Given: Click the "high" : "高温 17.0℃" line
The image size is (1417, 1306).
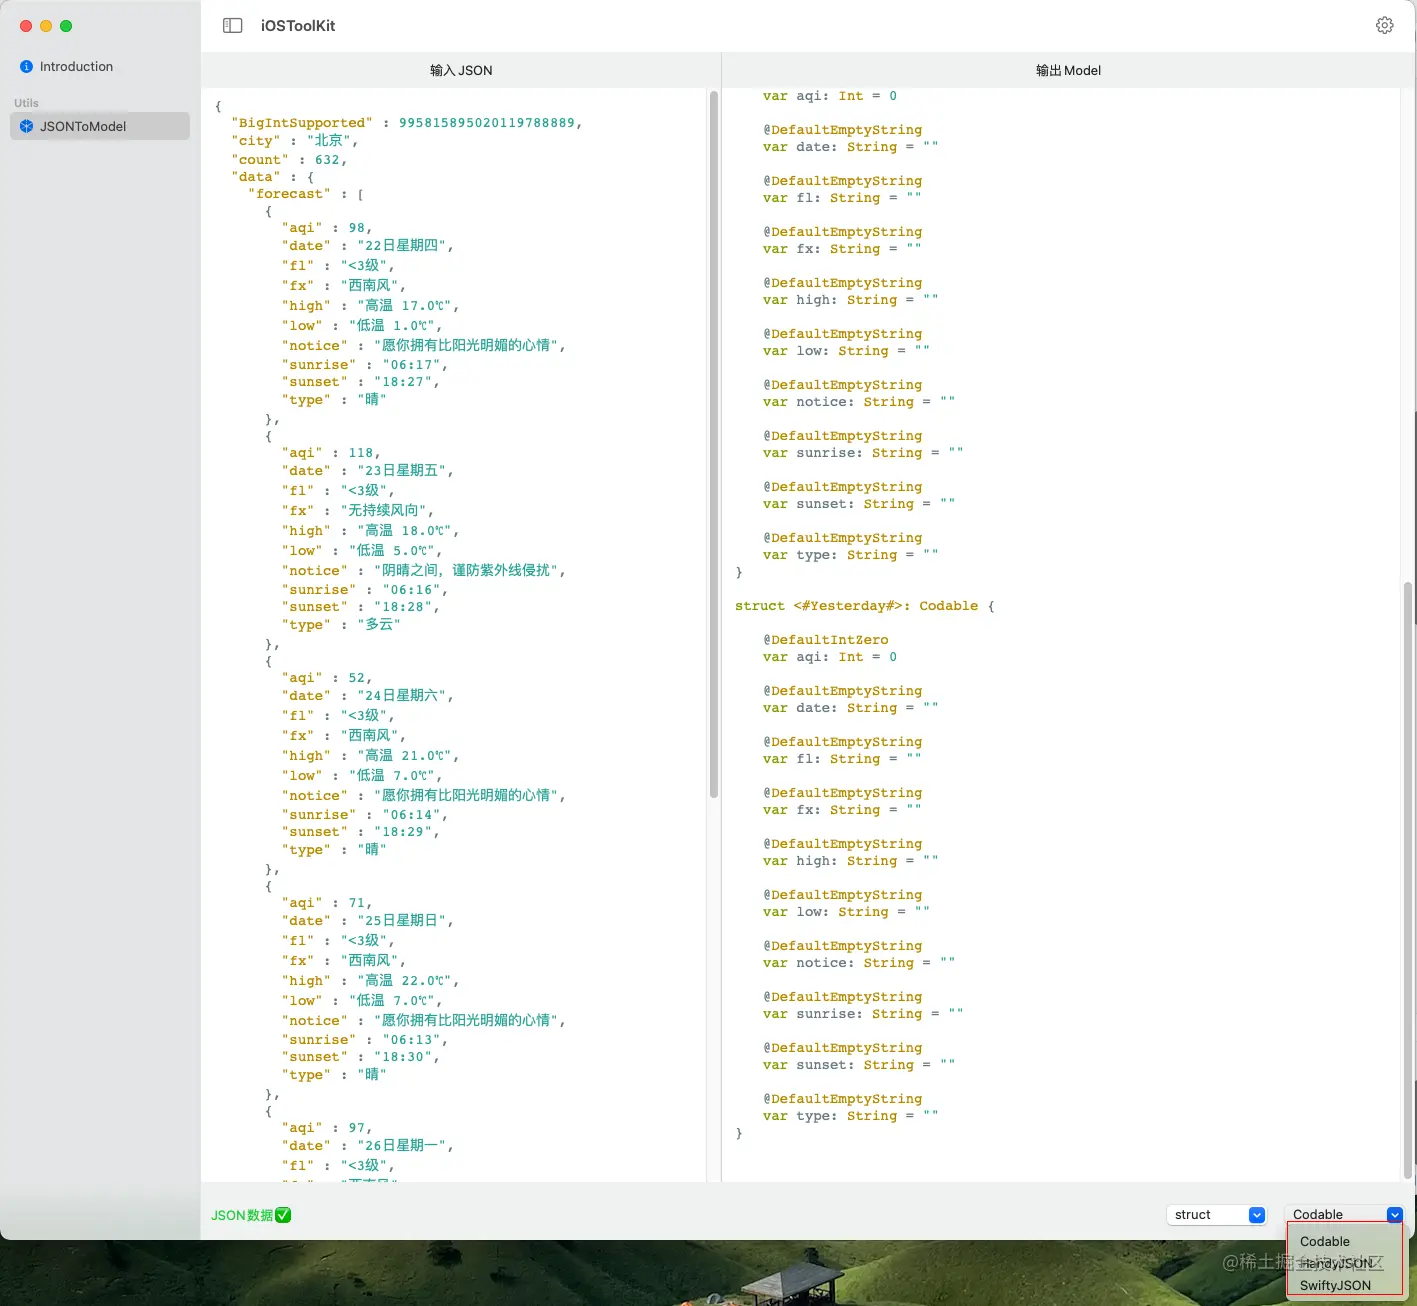Looking at the screenshot, I should coord(370,306).
